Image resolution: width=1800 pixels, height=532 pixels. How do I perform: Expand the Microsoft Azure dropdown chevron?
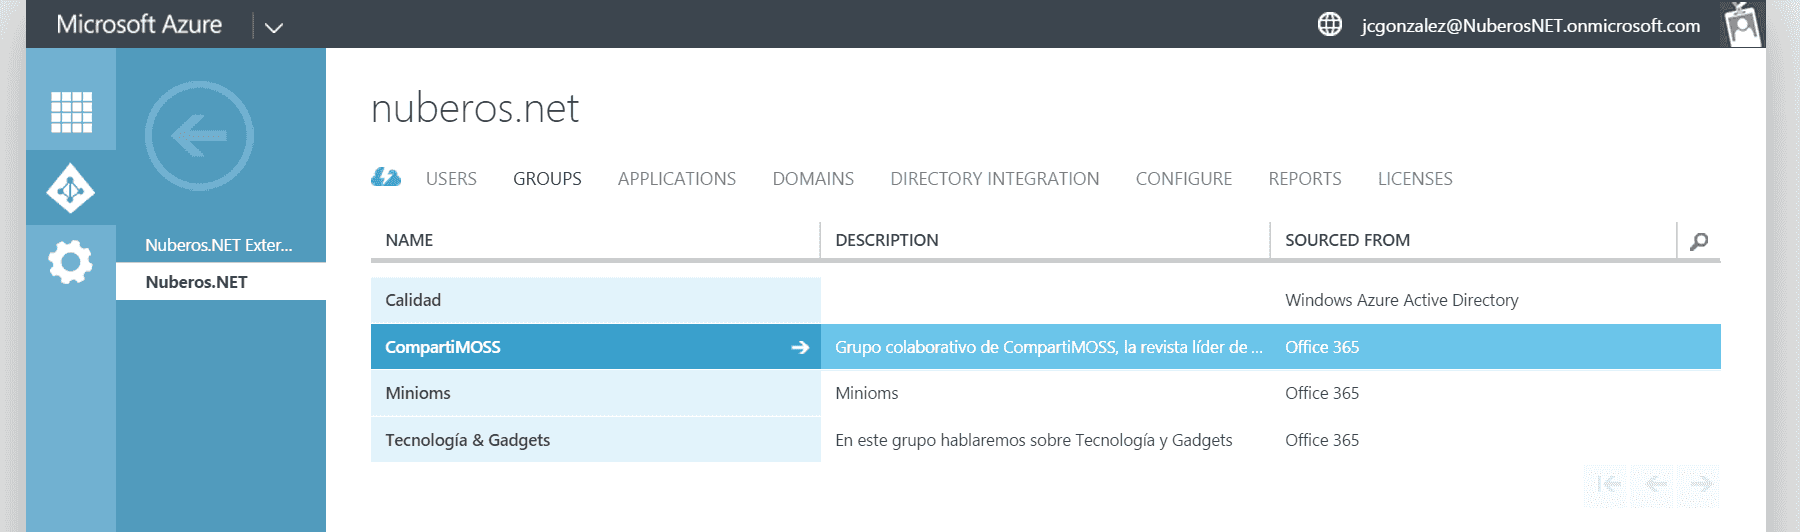274,27
